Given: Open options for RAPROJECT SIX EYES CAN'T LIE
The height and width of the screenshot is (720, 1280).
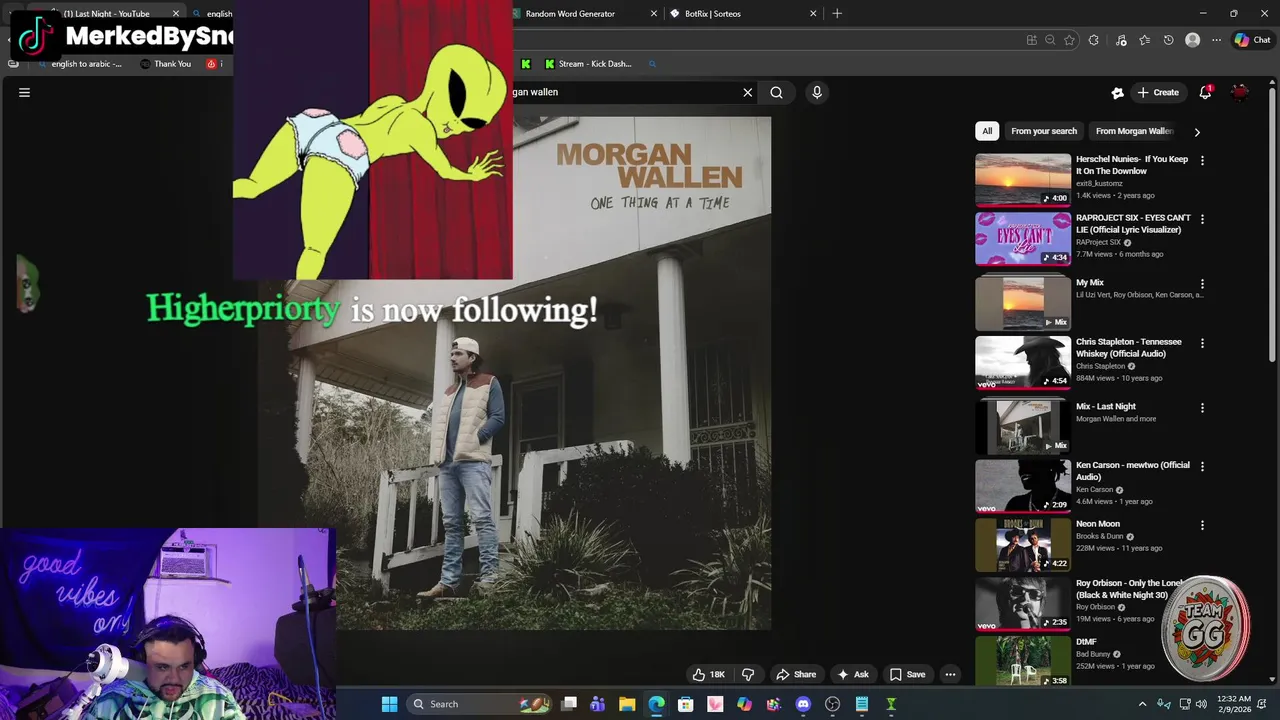Looking at the screenshot, I should [1202, 219].
